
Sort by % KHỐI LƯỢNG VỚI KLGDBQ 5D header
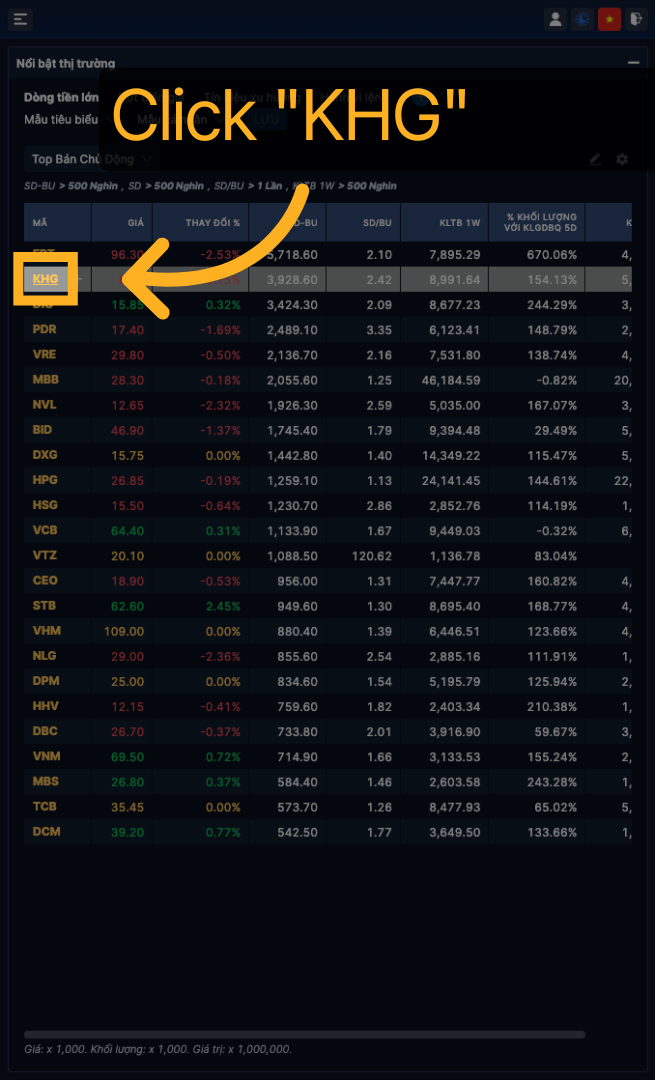[537, 222]
